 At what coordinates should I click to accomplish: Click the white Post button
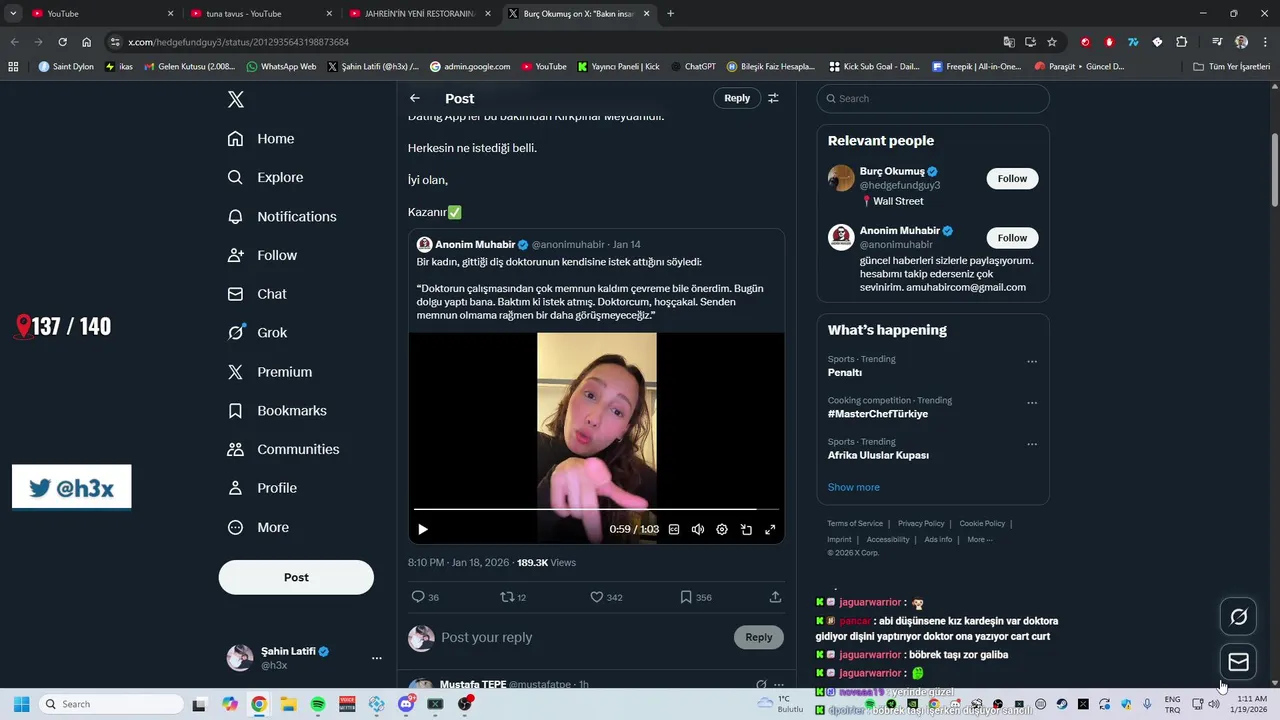point(296,577)
